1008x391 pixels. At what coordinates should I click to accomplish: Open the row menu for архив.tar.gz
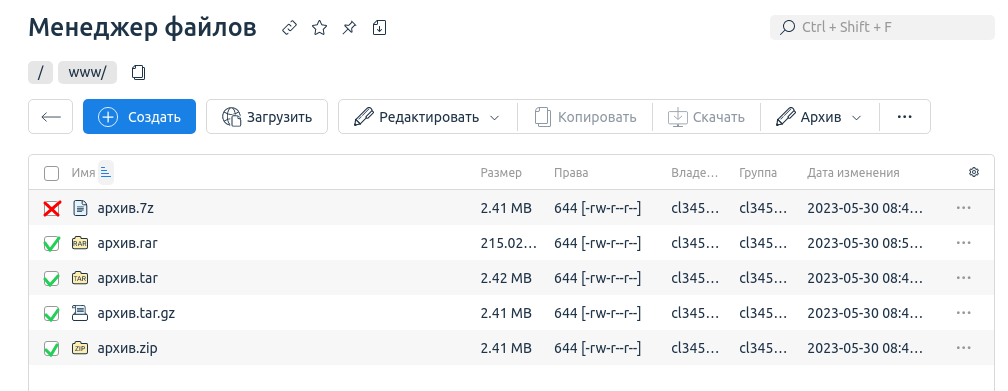click(x=964, y=313)
